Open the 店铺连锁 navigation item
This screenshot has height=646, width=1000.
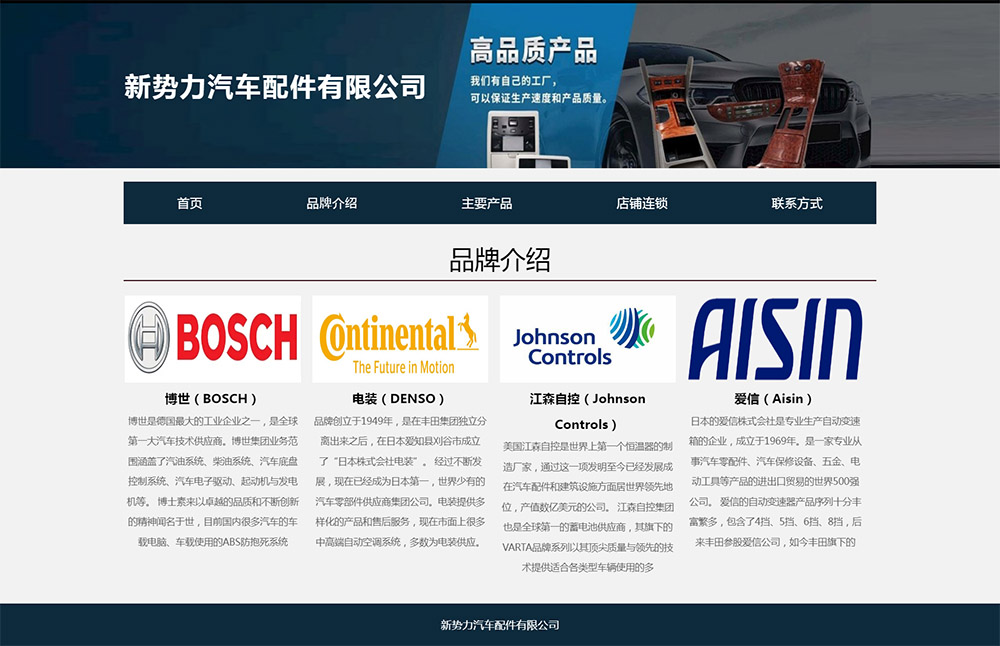click(642, 203)
